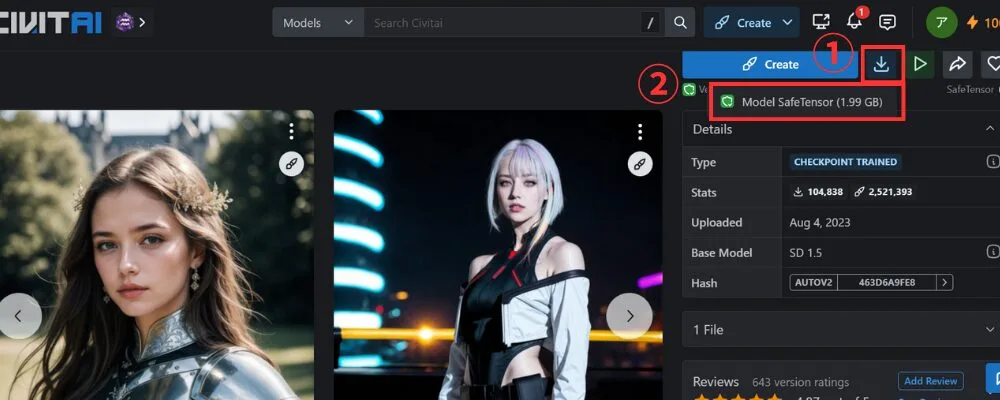
Task: Click the download model icon button
Action: pos(881,64)
